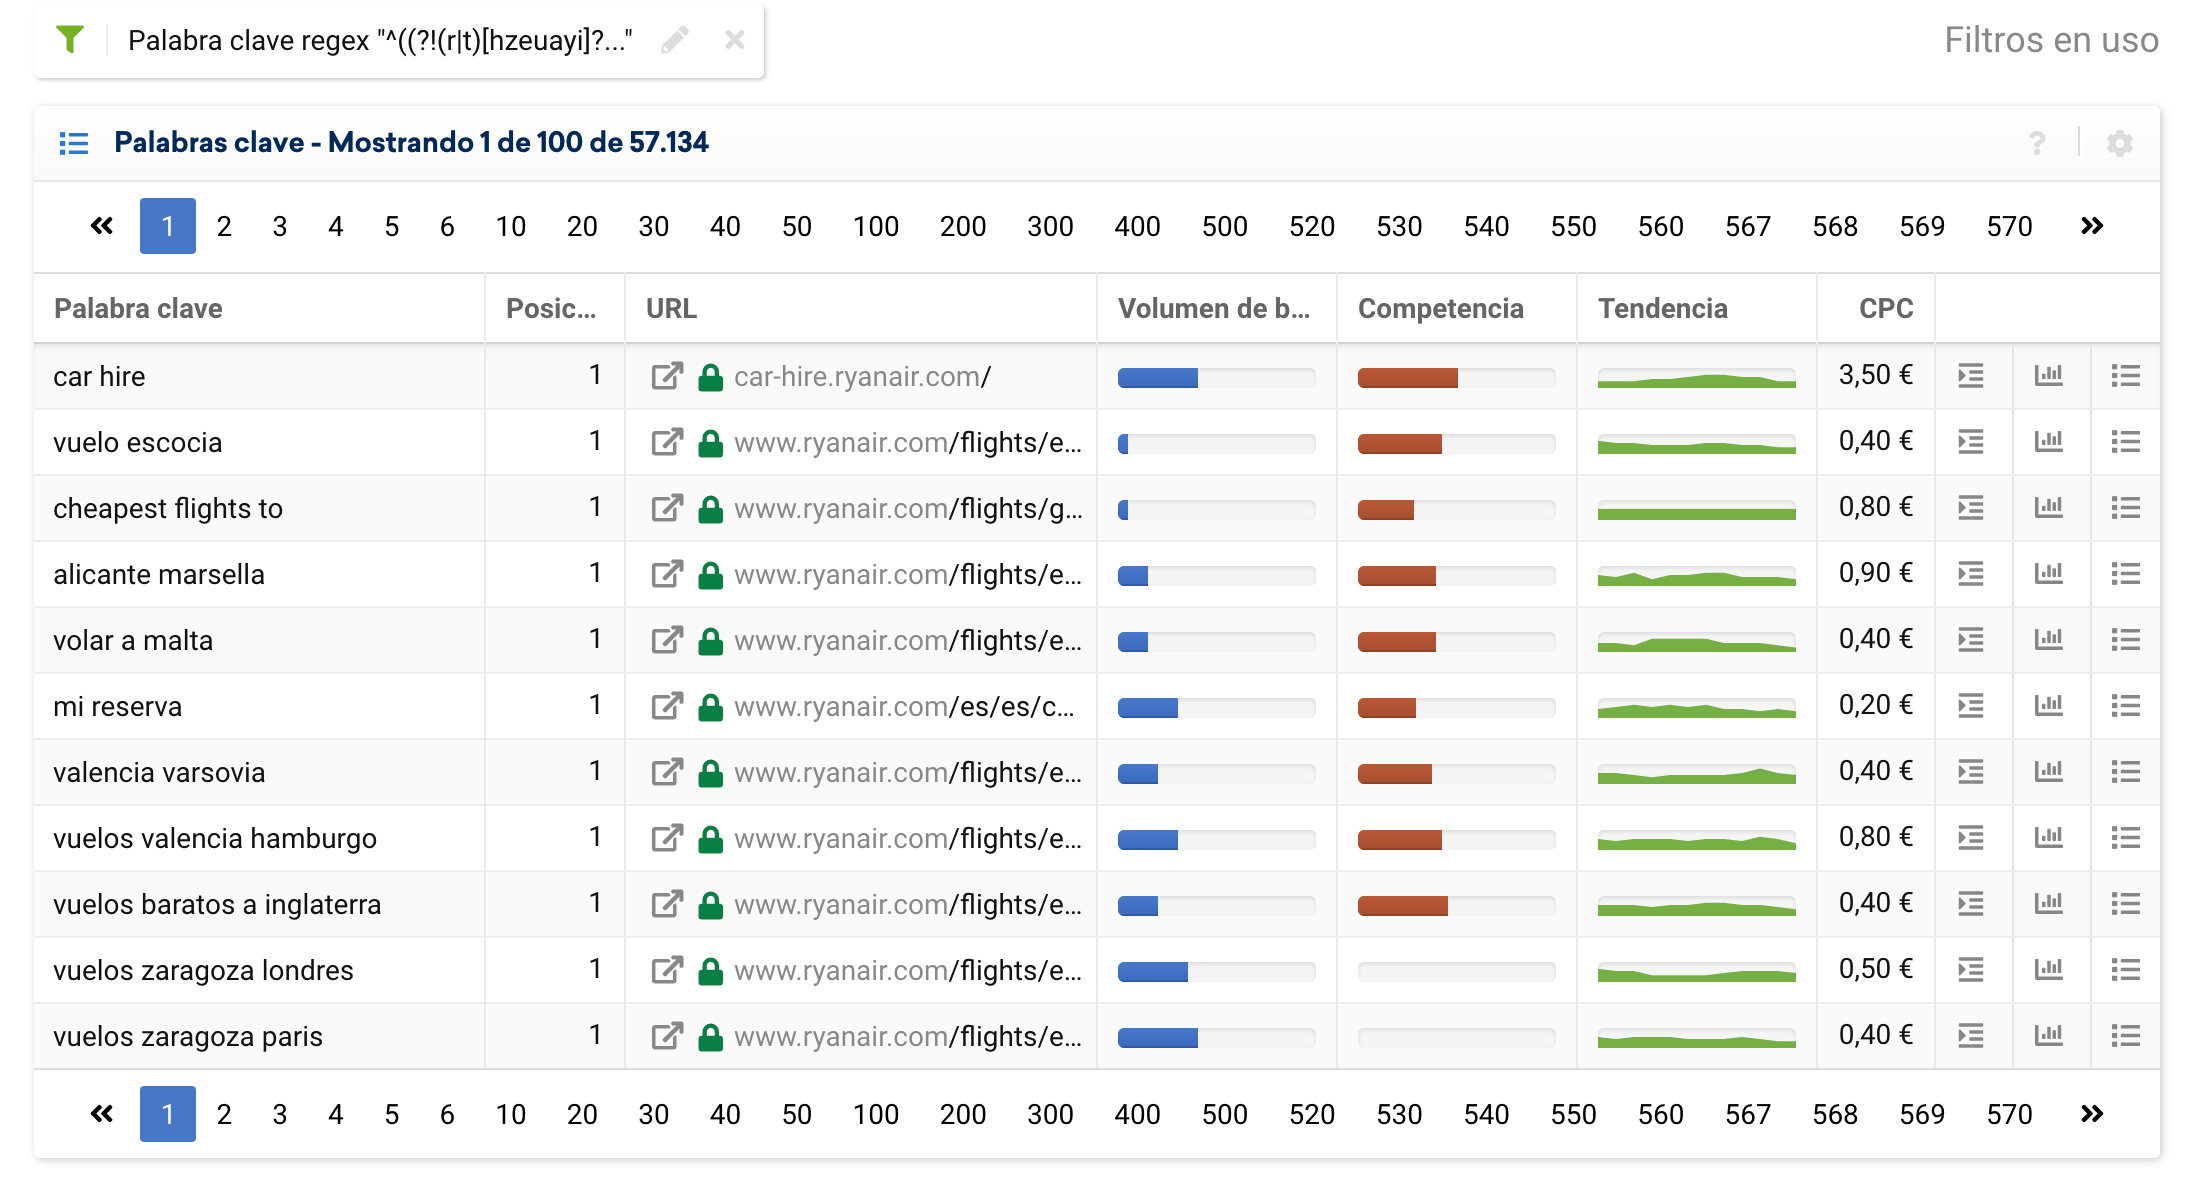Open history chart icon for vuelos zaragoza paris row
2200x1200 pixels.
click(2049, 1036)
